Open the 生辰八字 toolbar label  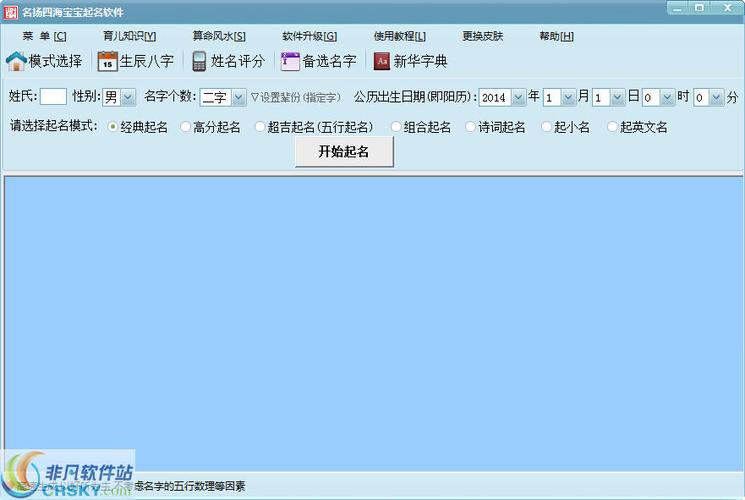(x=147, y=61)
